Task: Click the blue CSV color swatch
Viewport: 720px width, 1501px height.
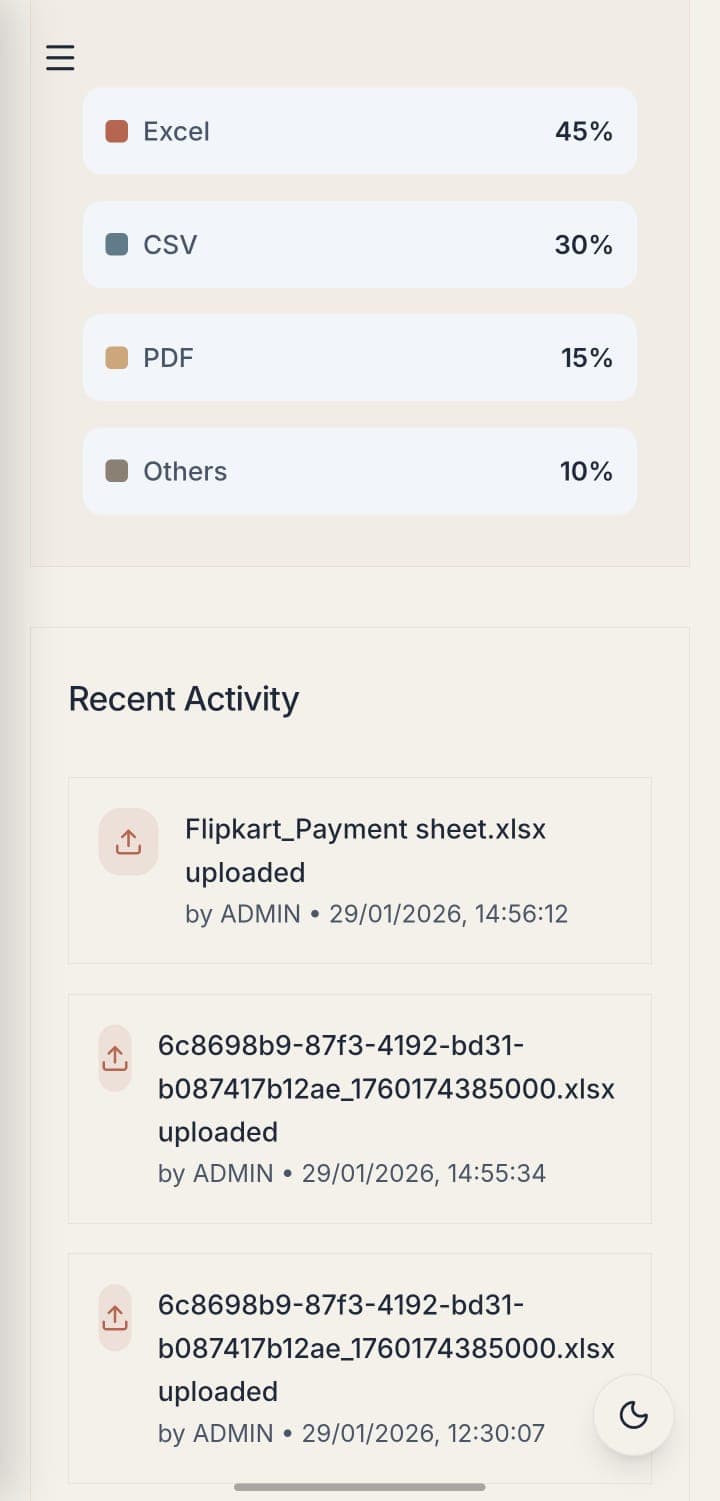Action: click(x=117, y=245)
